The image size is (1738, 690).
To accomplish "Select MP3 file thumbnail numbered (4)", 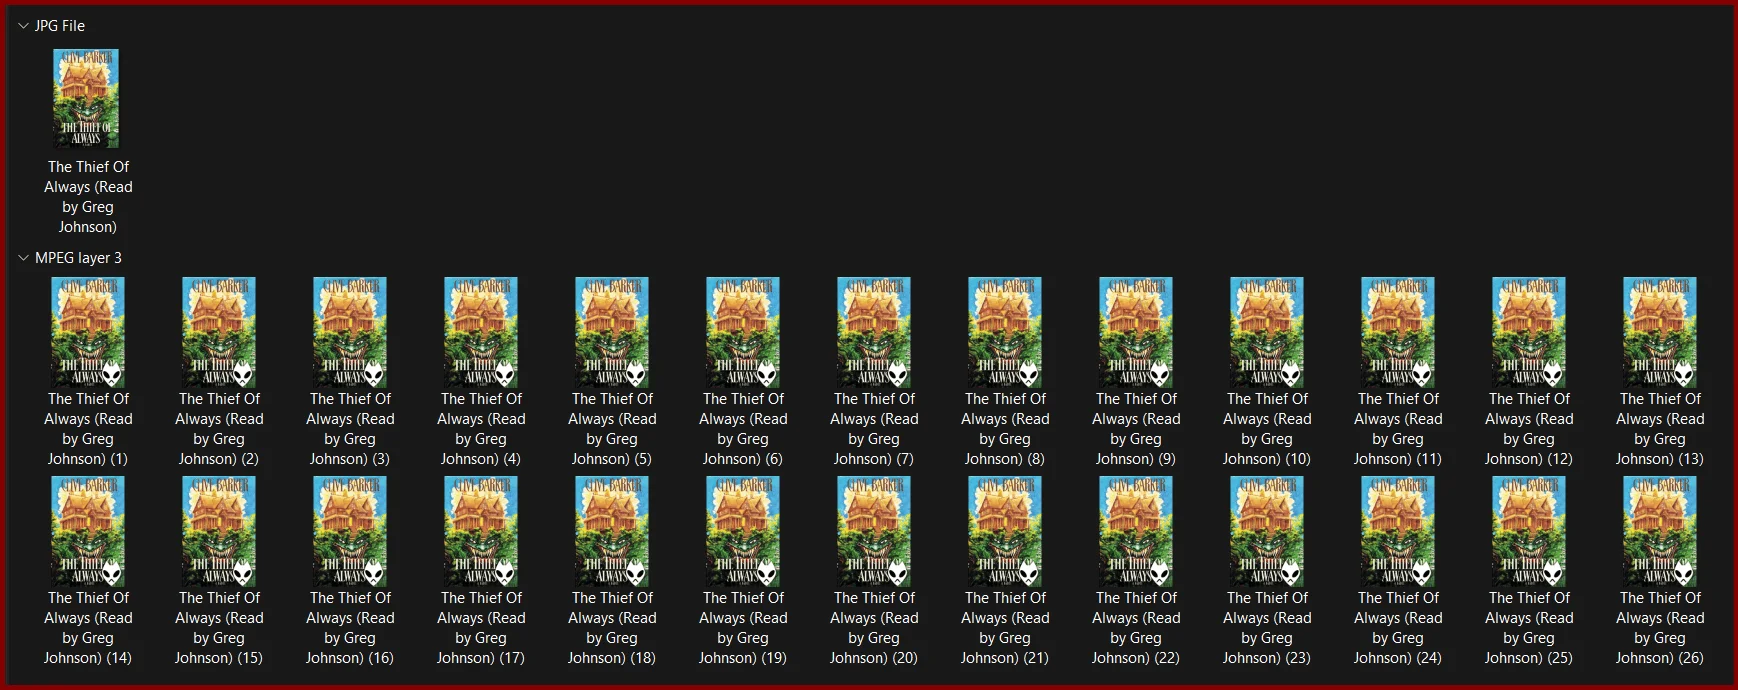I will [481, 333].
